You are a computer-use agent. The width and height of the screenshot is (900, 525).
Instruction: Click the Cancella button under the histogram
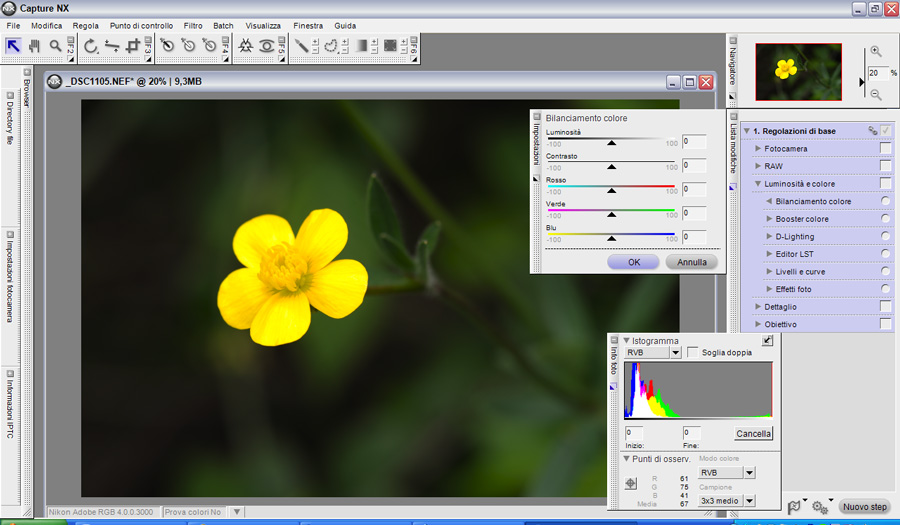pyautogui.click(x=753, y=434)
